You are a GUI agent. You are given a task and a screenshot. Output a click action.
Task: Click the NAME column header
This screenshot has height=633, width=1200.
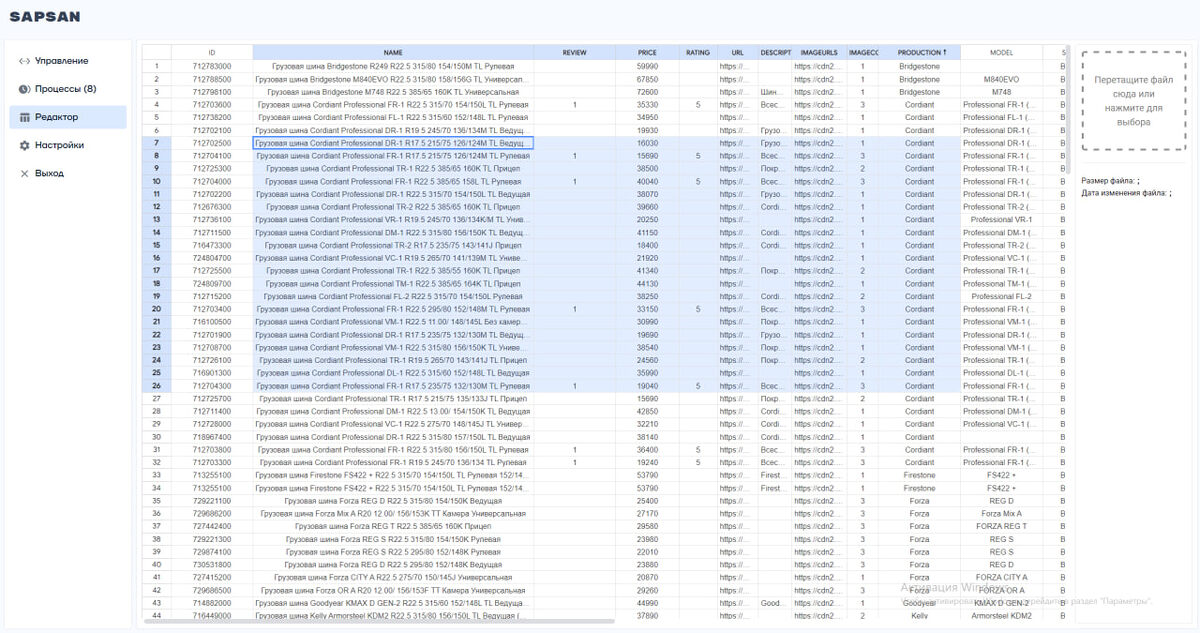393,52
